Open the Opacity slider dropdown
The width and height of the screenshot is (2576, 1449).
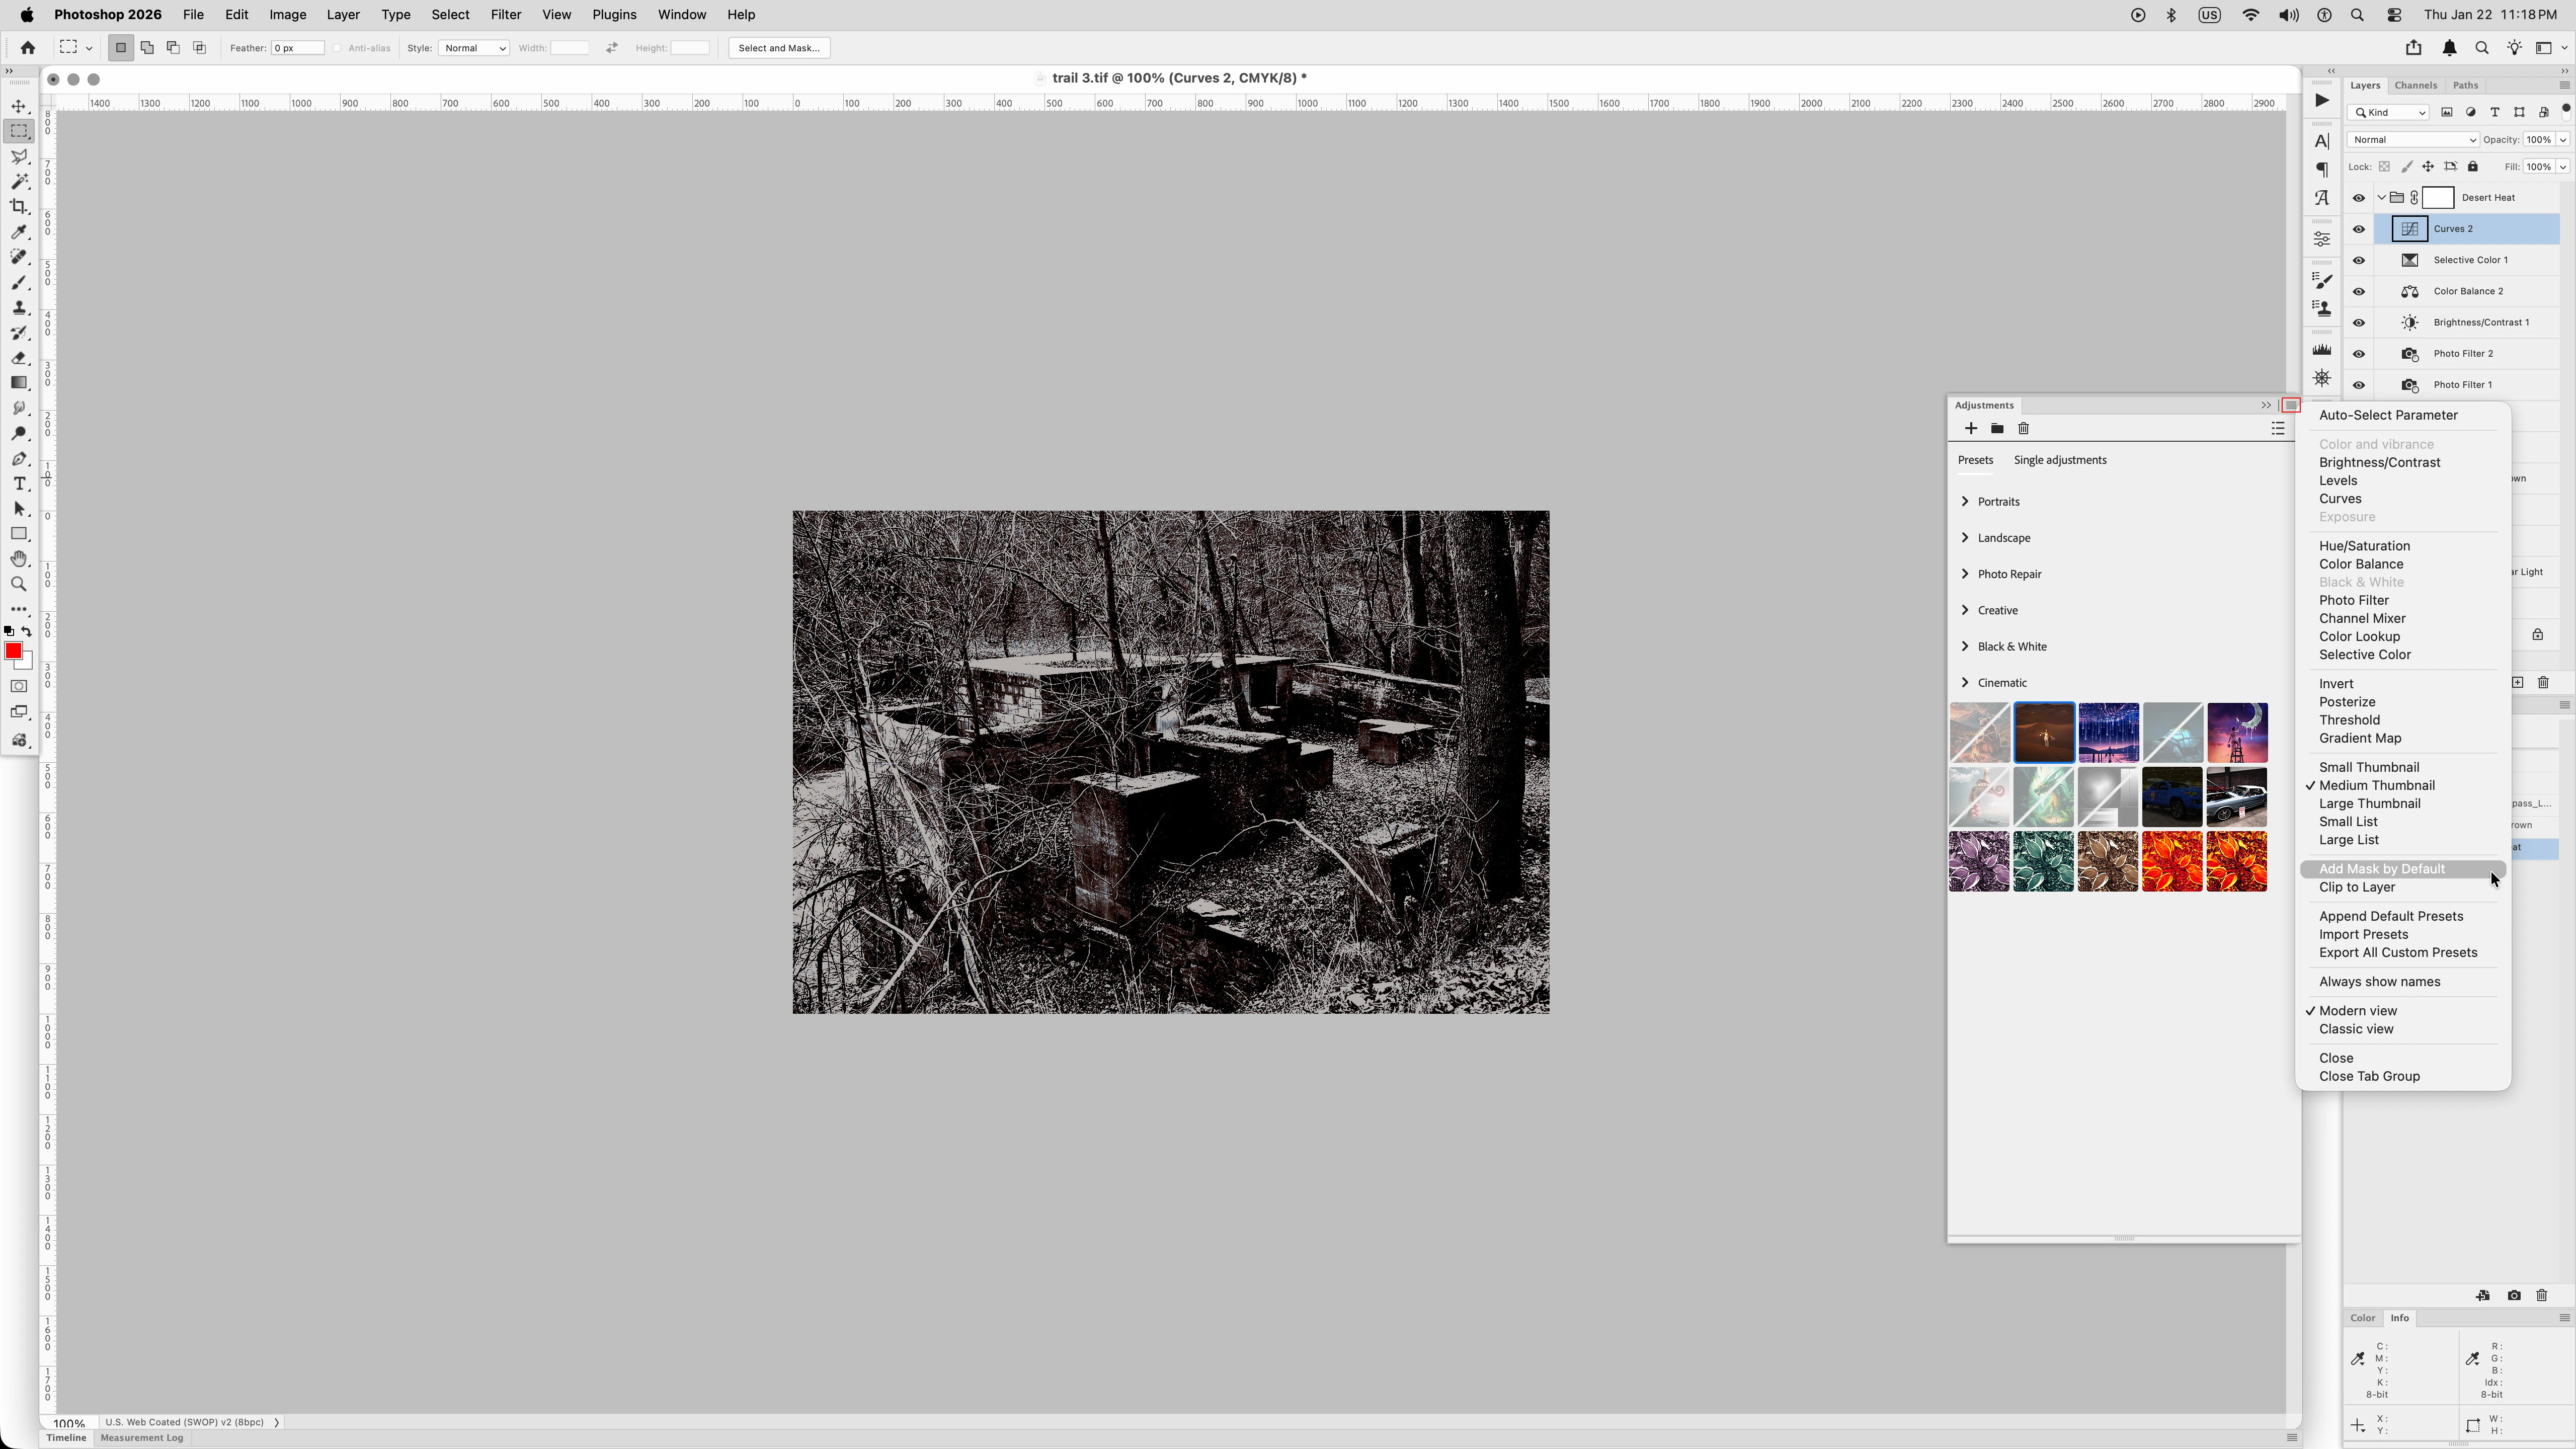[2563, 140]
